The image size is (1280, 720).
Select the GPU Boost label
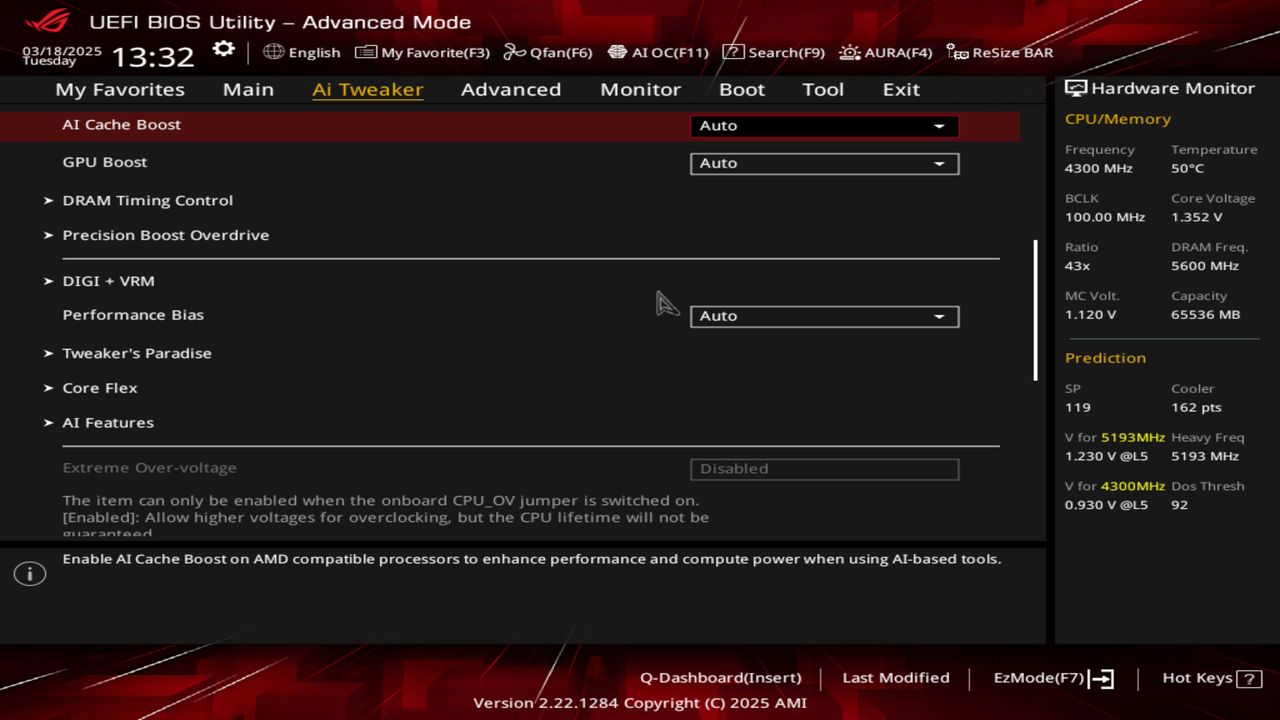tap(105, 162)
